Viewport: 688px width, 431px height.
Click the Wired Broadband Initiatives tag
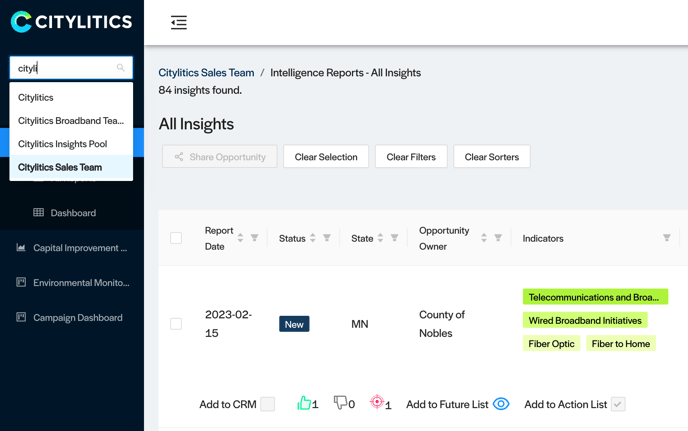click(x=585, y=320)
